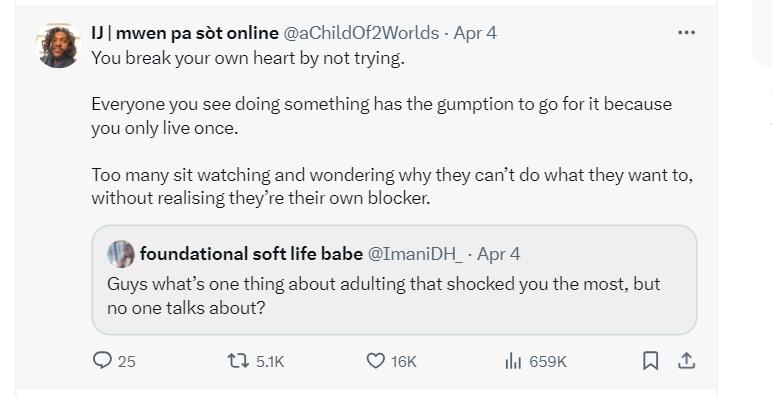Open IJ's profile picture avatar
Screen dimensions: 772x397
[x=58, y=45]
